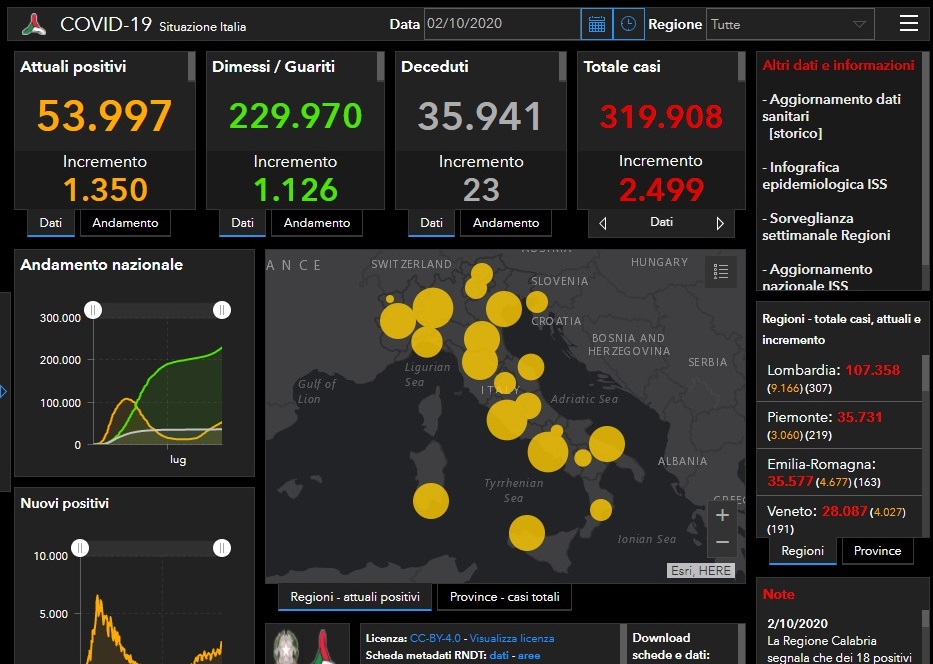Select Province - casi totali map tab

pos(504,597)
